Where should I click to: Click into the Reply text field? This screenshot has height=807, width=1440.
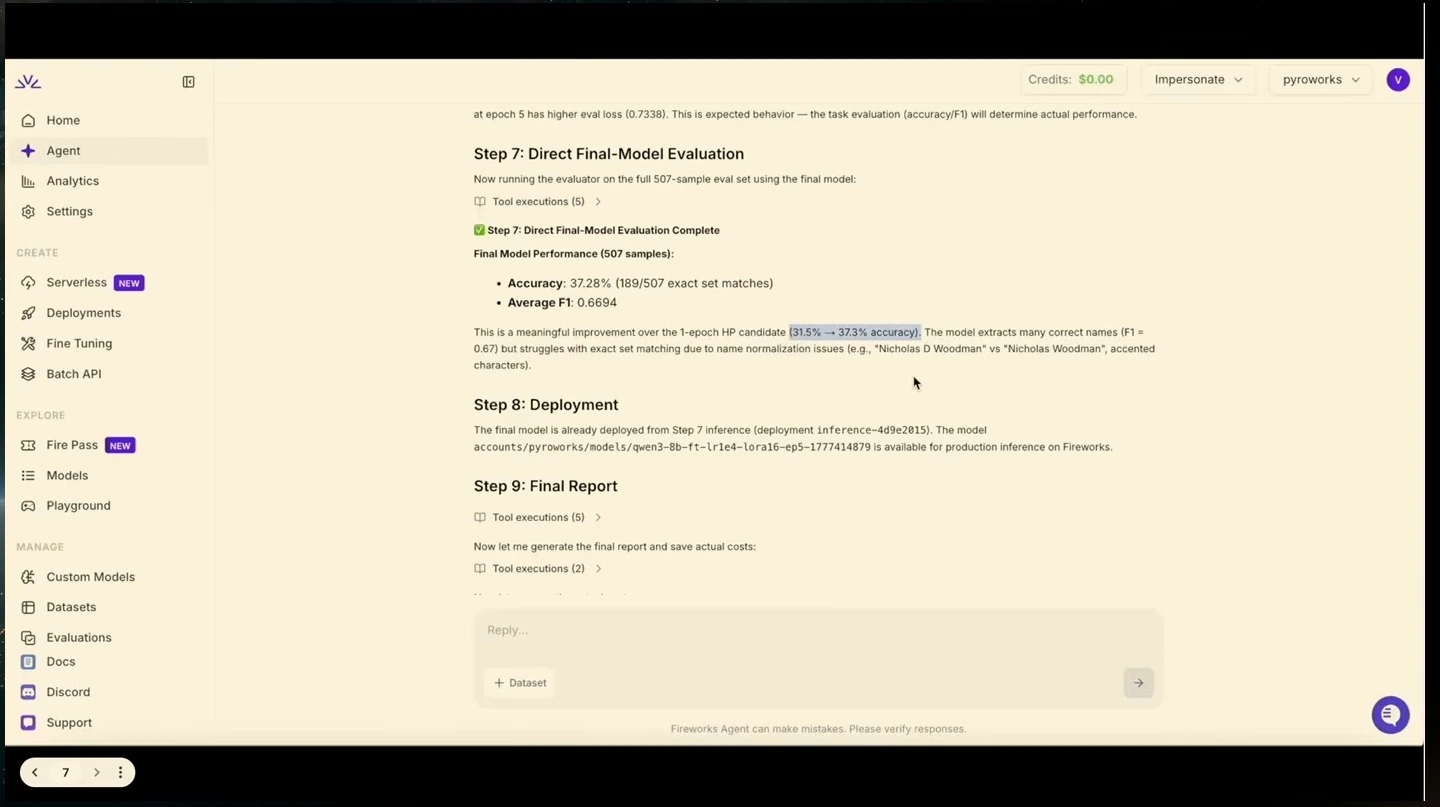818,631
